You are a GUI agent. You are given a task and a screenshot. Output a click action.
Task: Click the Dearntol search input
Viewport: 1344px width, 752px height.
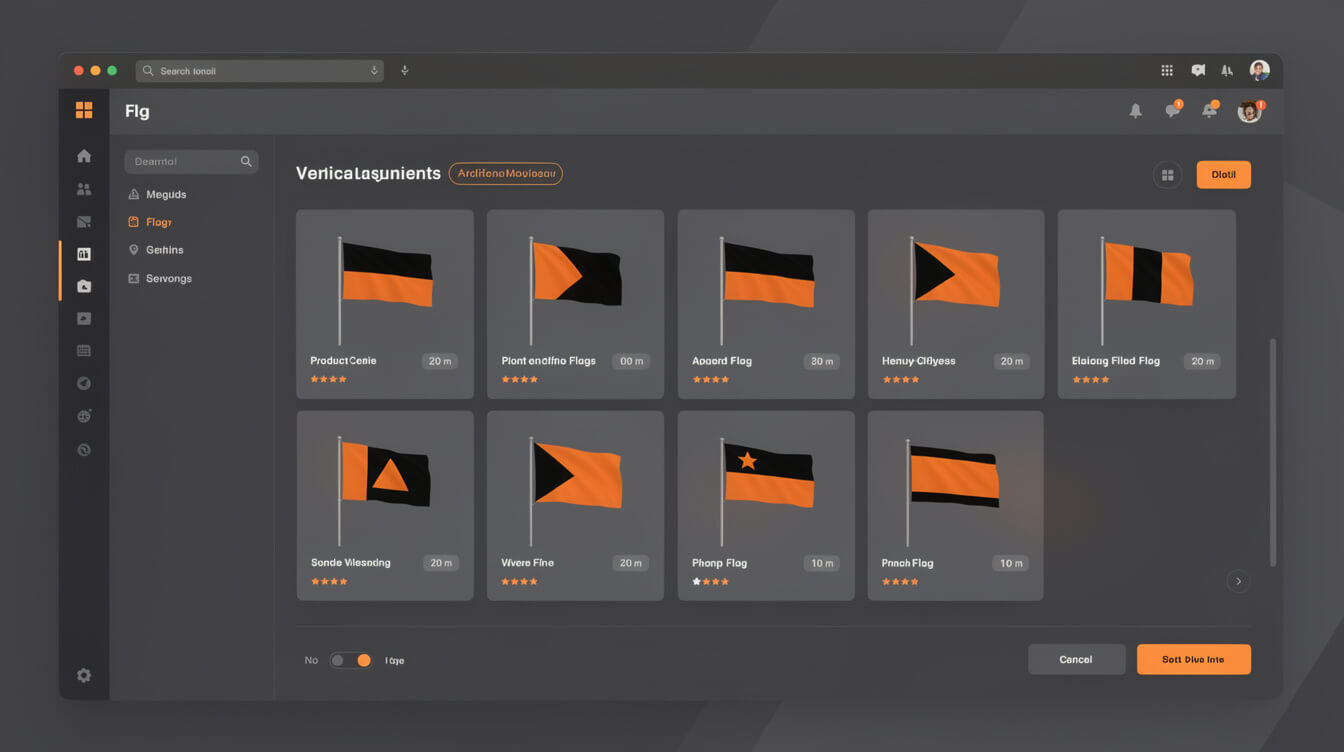[191, 161]
